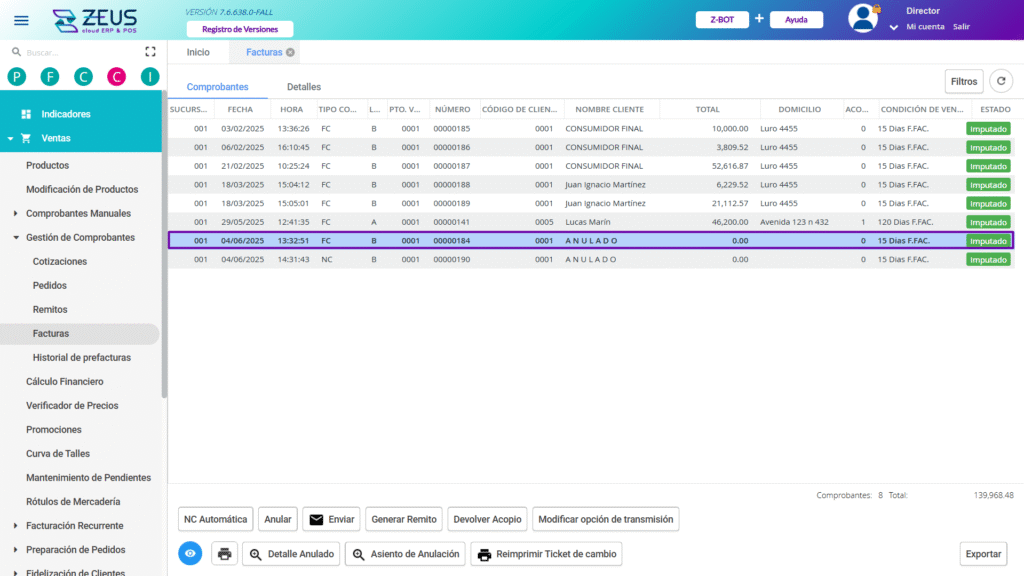Image resolution: width=1024 pixels, height=576 pixels.
Task: Expand Facturación Recurrente submenu
Action: point(16,526)
